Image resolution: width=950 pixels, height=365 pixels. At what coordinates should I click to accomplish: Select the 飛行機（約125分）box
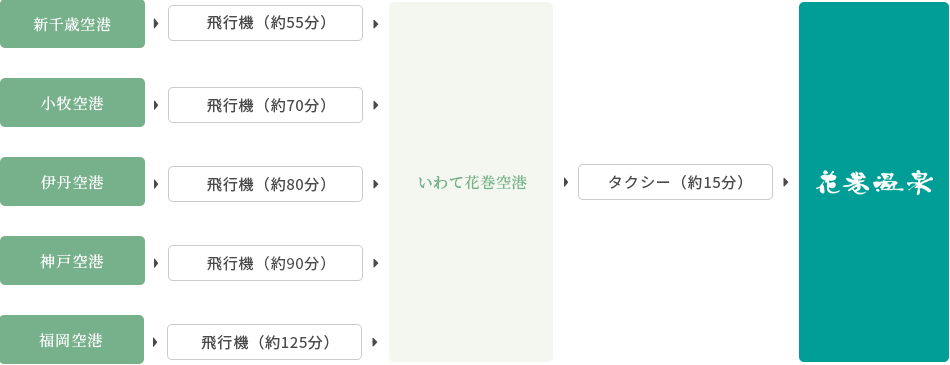click(x=265, y=342)
